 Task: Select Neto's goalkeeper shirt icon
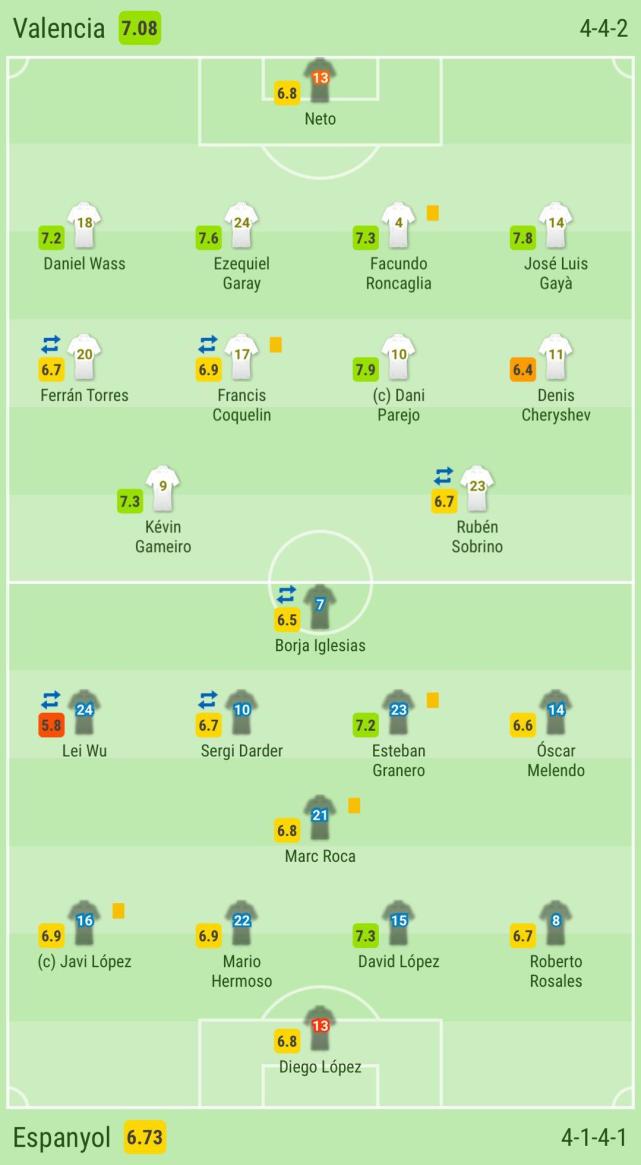(320, 80)
